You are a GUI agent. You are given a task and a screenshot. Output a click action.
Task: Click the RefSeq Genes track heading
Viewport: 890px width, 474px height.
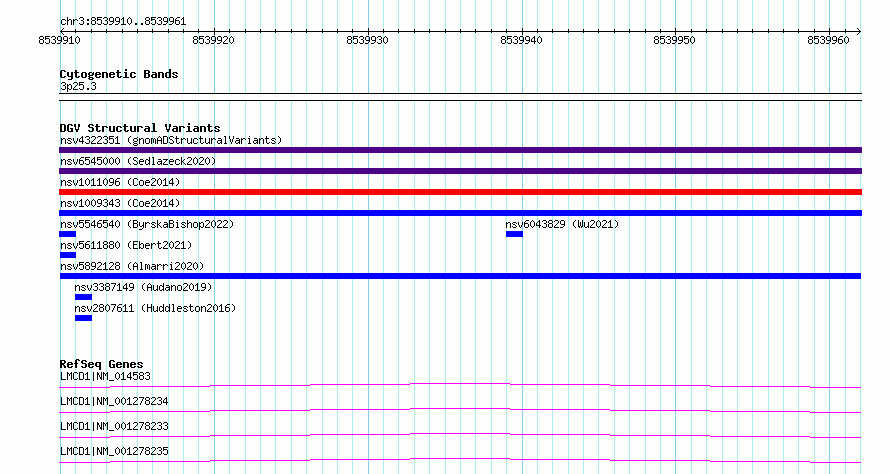coord(102,364)
